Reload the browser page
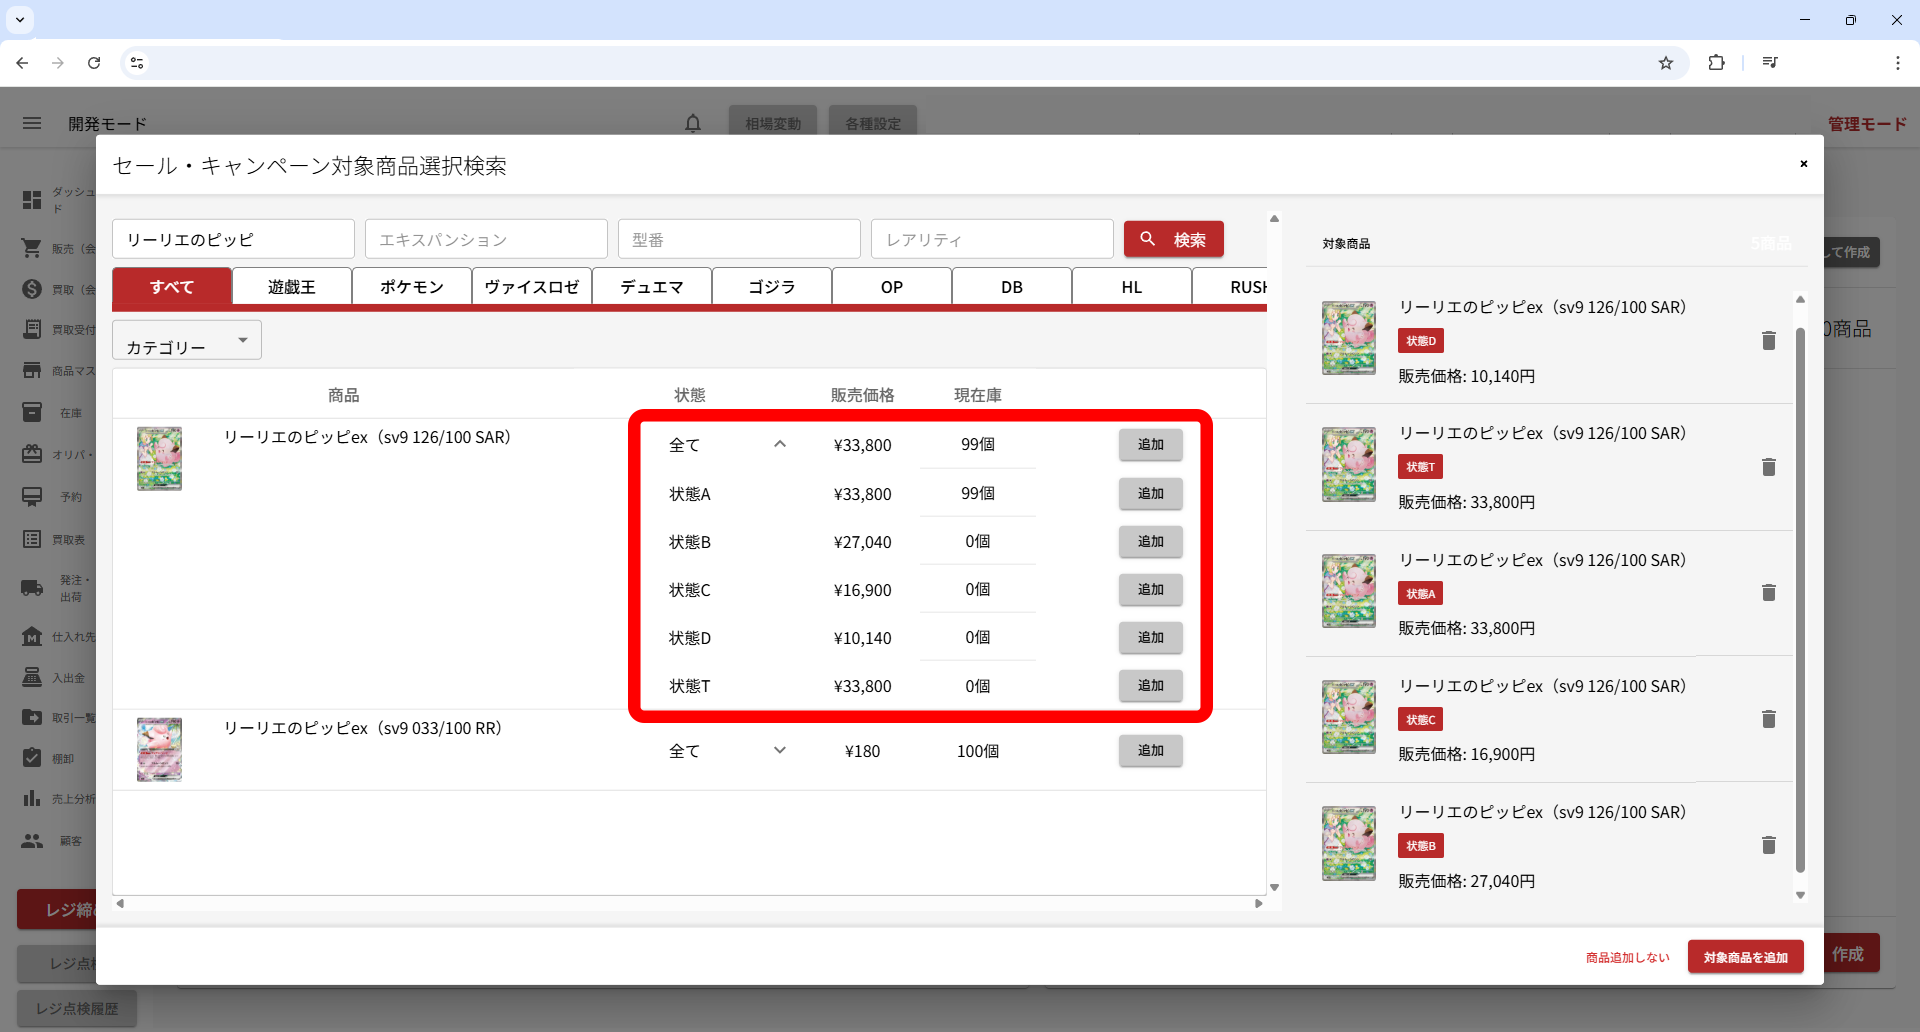Screen dimensions: 1920x1032 click(94, 63)
